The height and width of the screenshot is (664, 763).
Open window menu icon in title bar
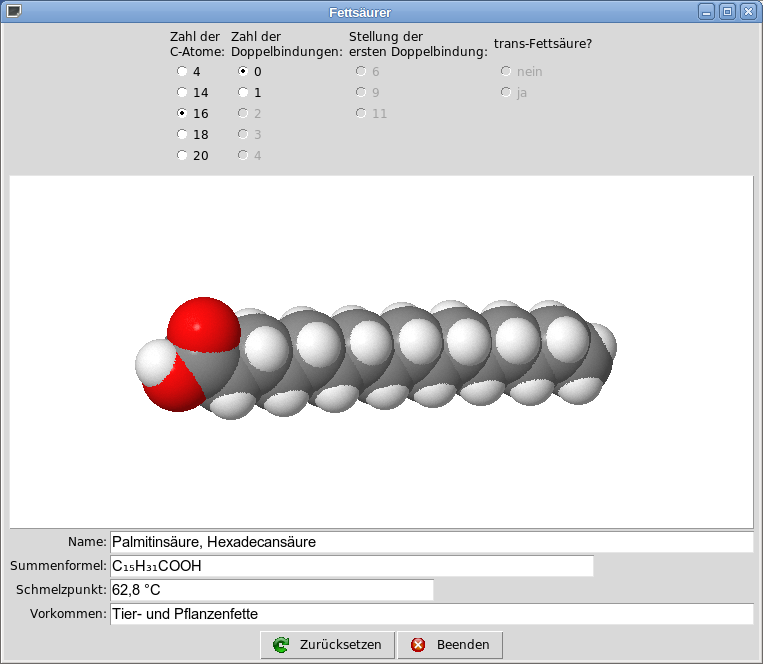click(14, 12)
